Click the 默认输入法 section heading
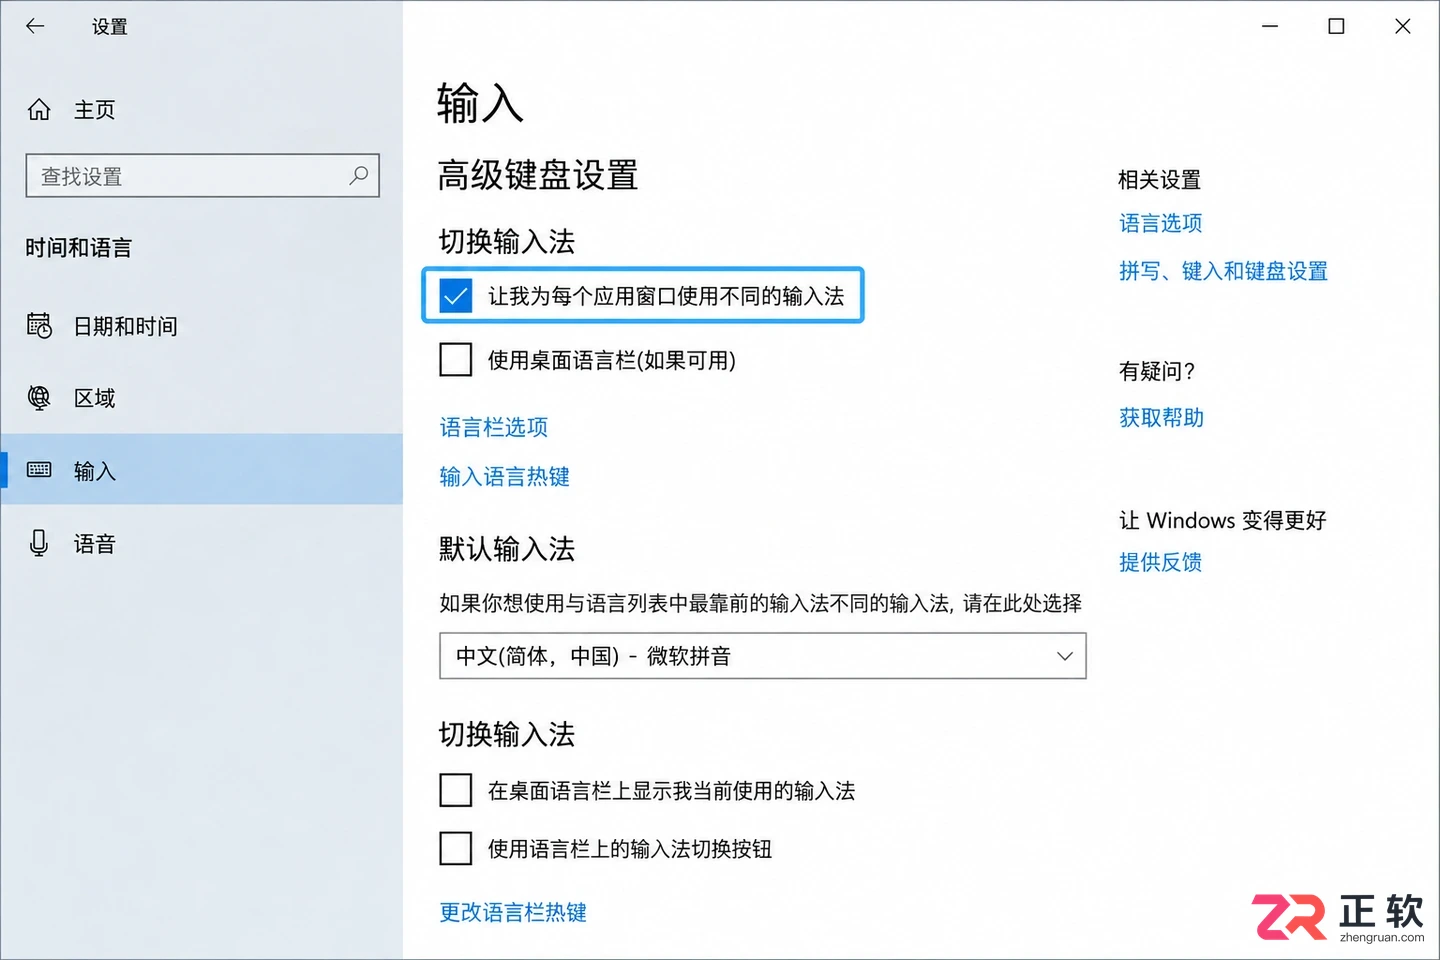Image resolution: width=1440 pixels, height=960 pixels. tap(507, 549)
